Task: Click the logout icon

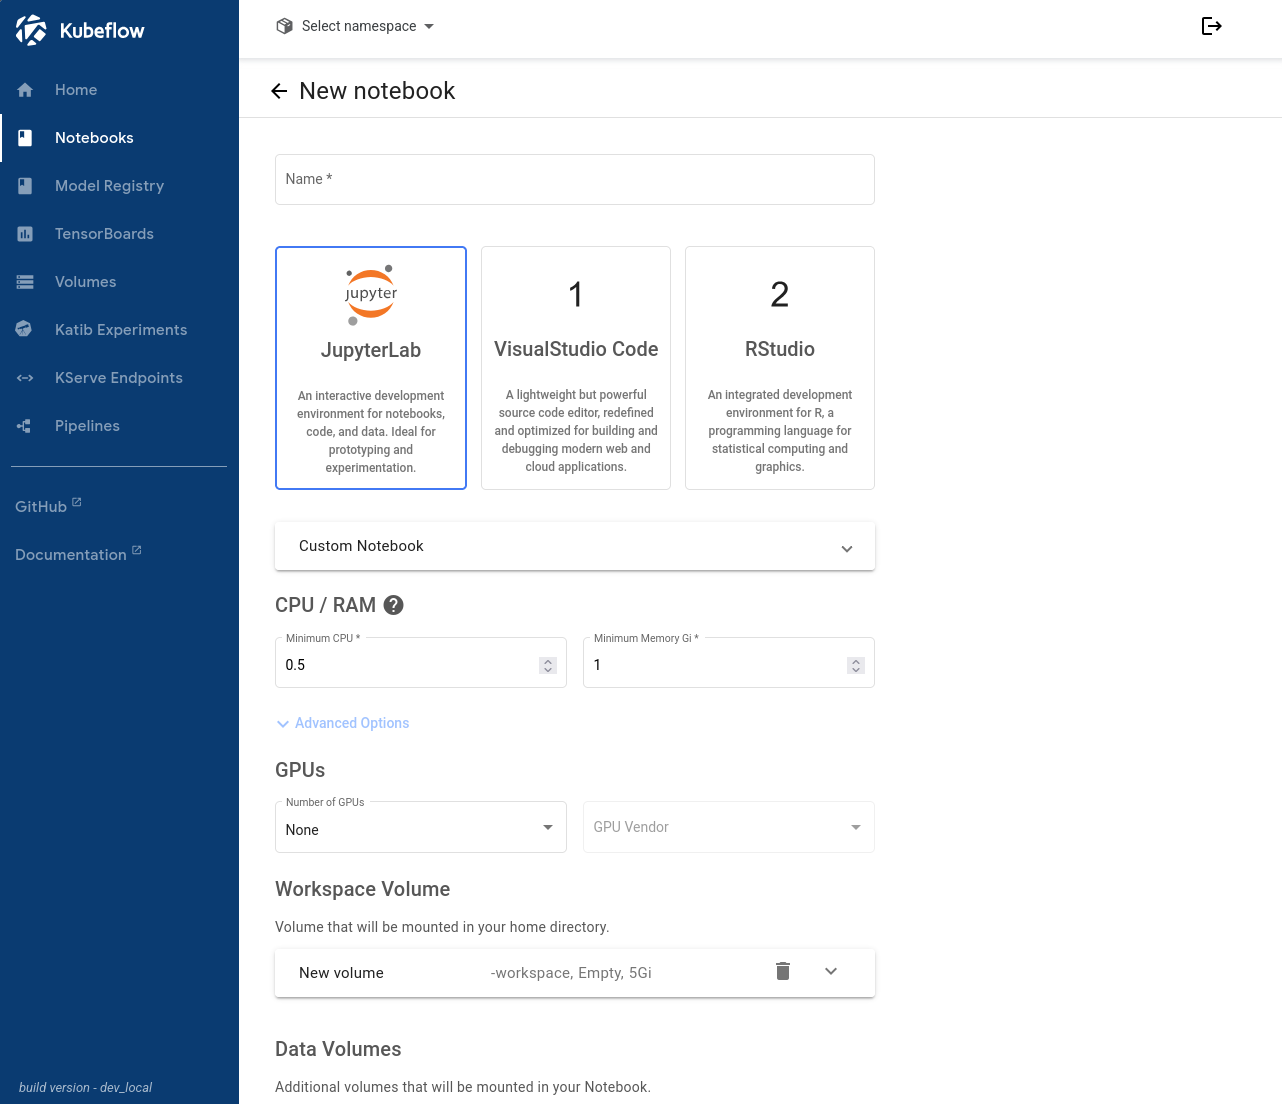Action: pyautogui.click(x=1212, y=26)
